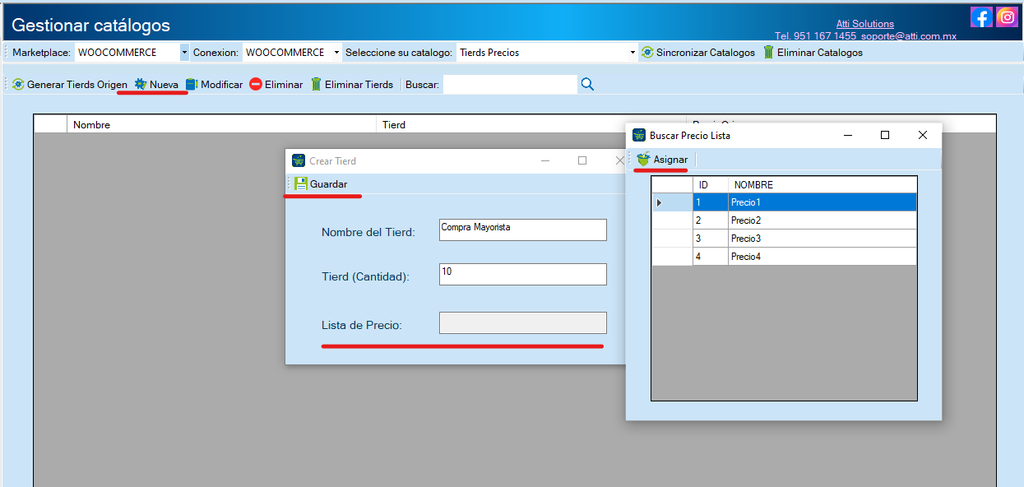Open the Facebook icon link
The image size is (1024, 487).
981,16
